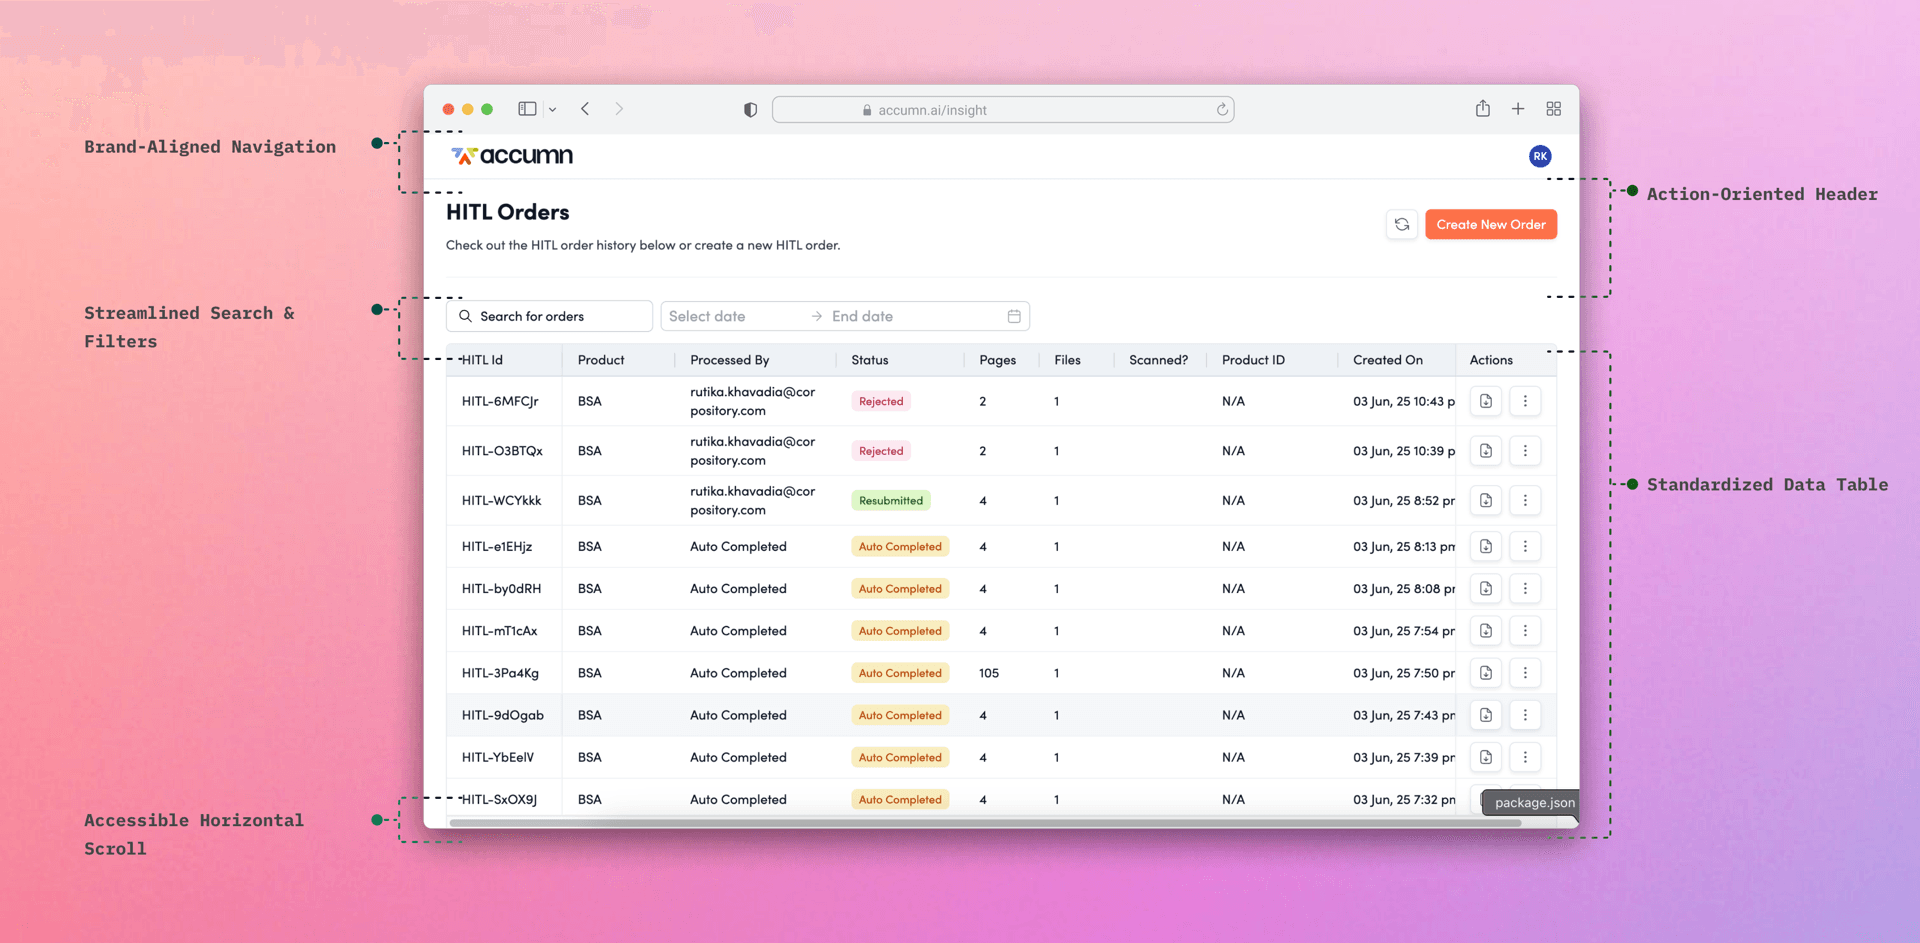Go back with the browser back arrow

pyautogui.click(x=585, y=109)
